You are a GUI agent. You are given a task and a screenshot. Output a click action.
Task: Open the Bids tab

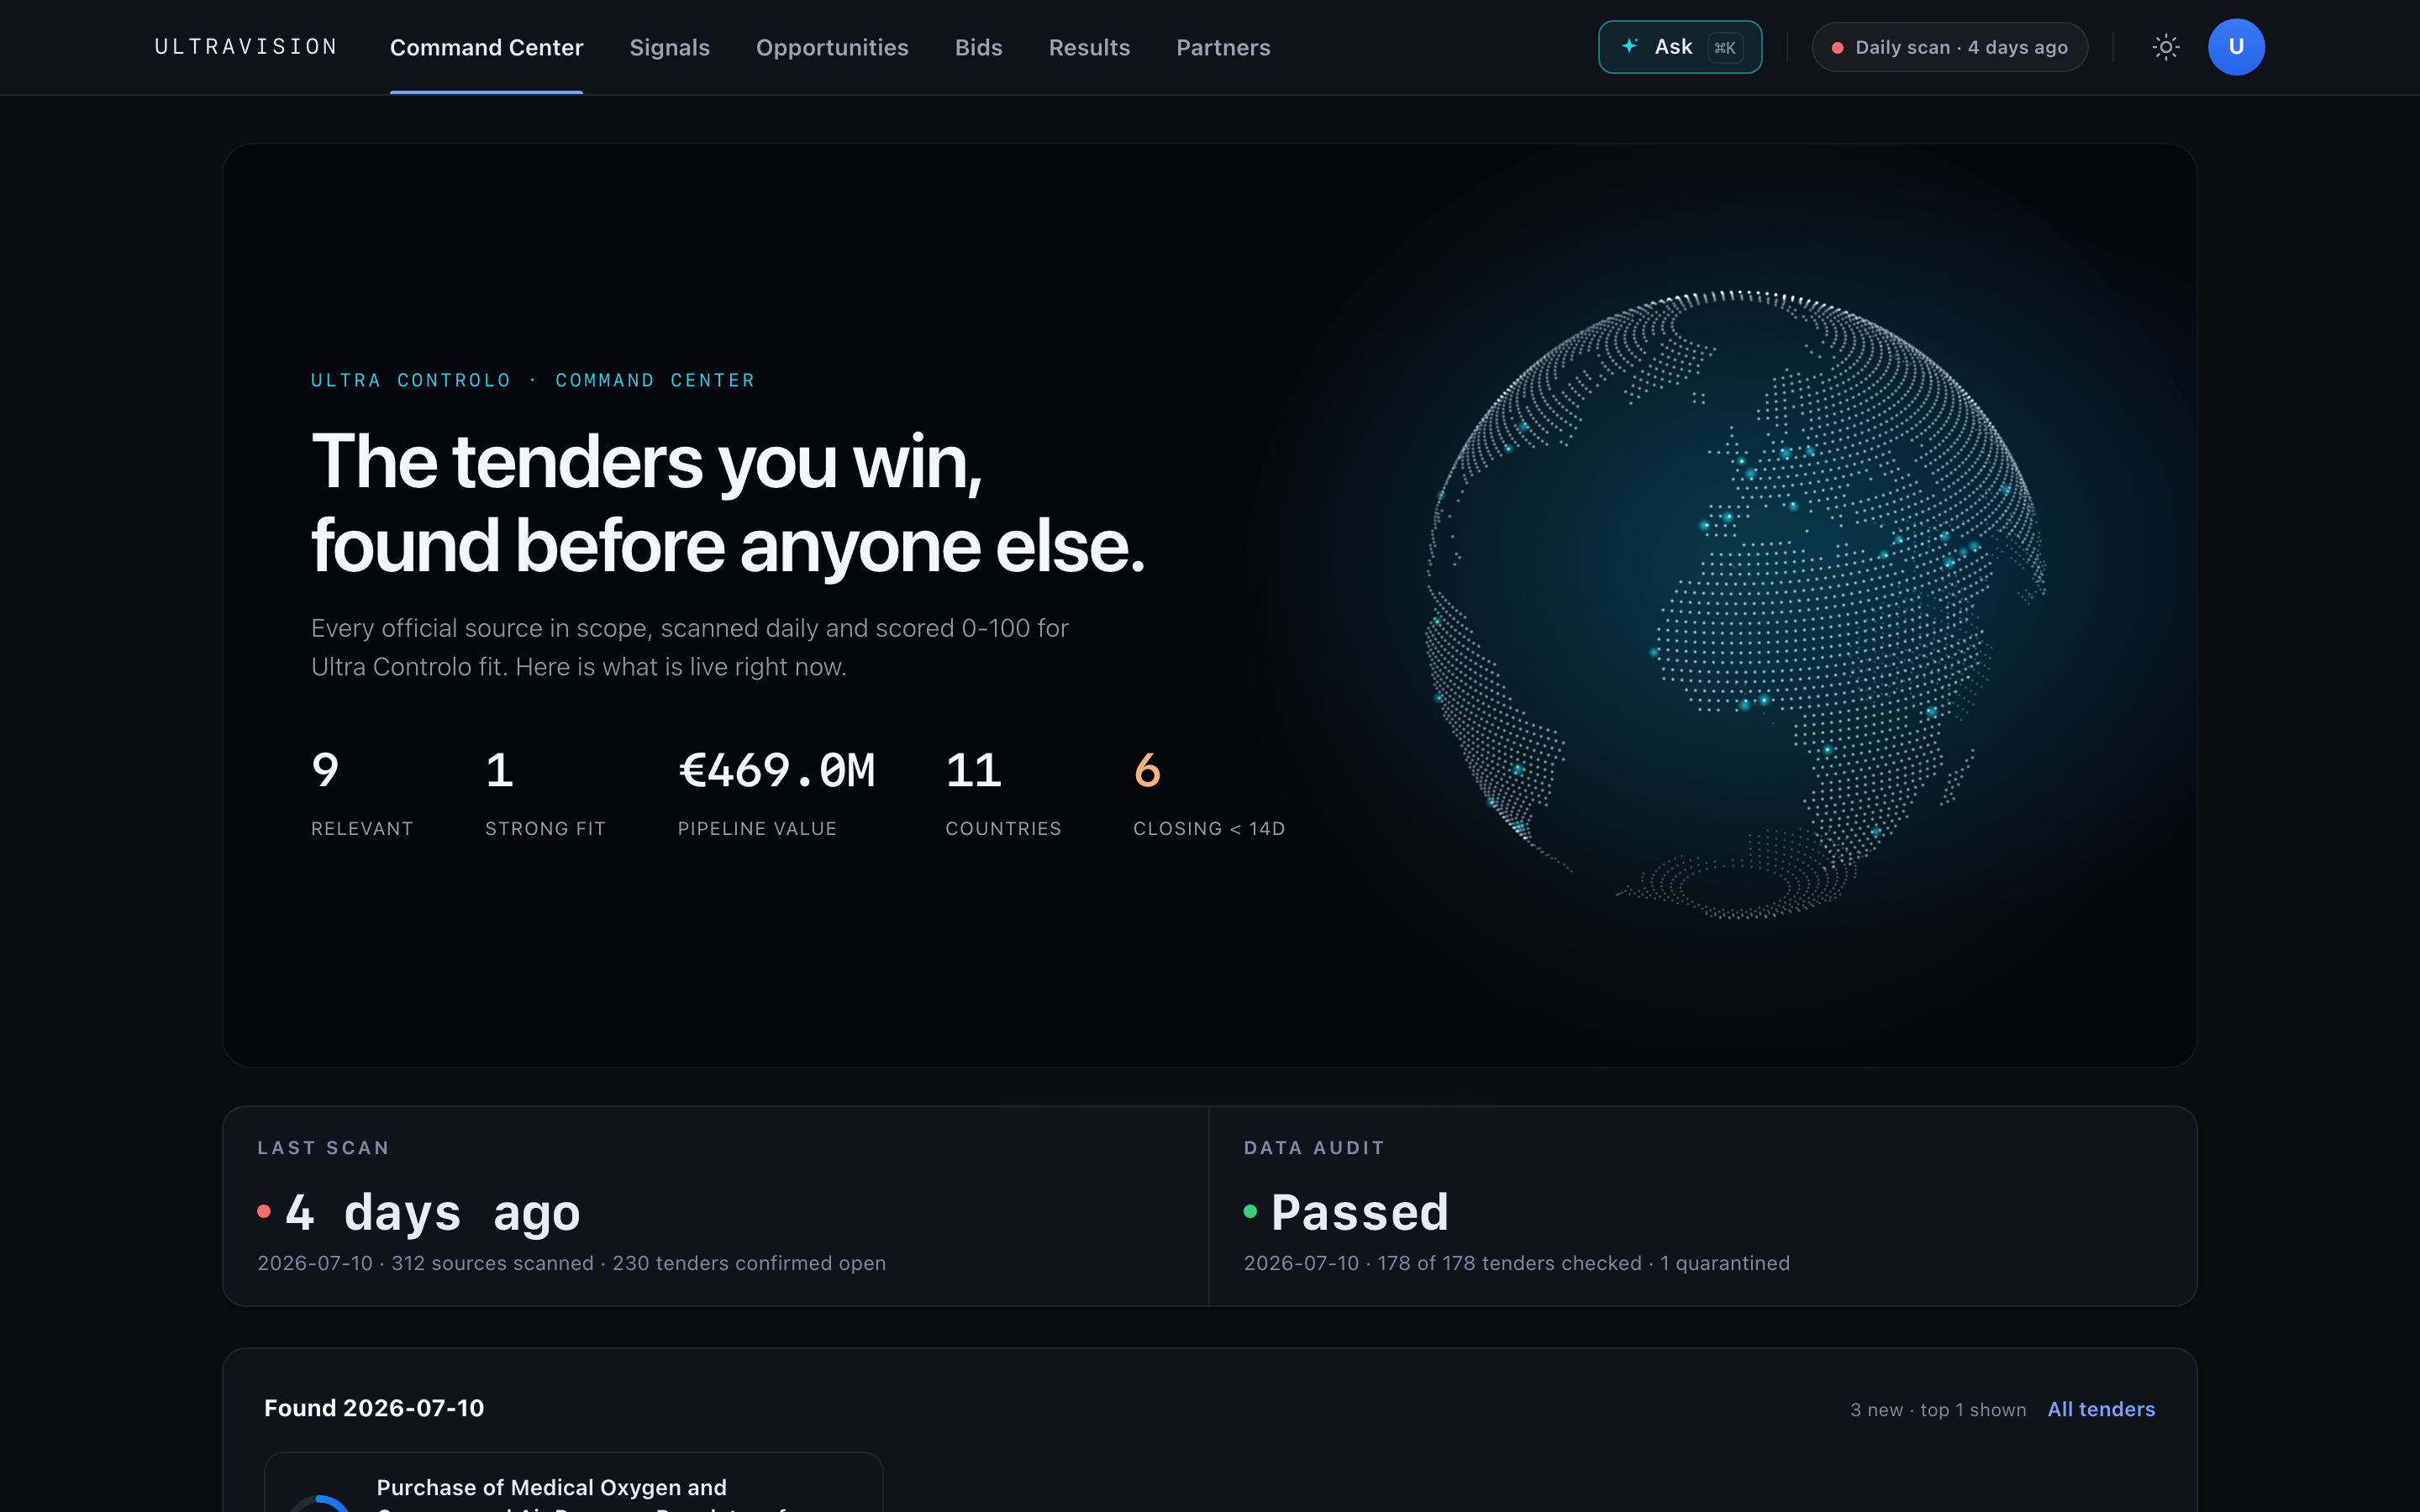point(978,47)
